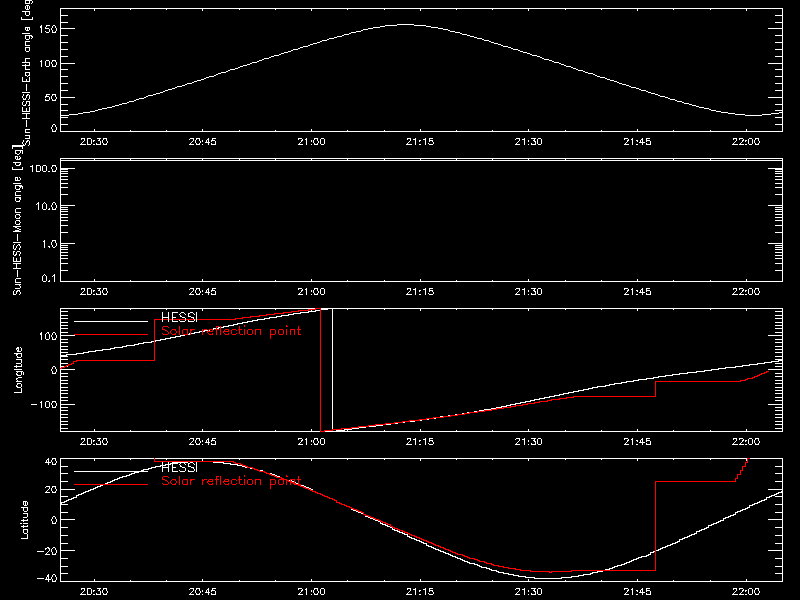The width and height of the screenshot is (800, 600).
Task: Click 21:00 time label under Moon angle plot
Action: (x=311, y=291)
